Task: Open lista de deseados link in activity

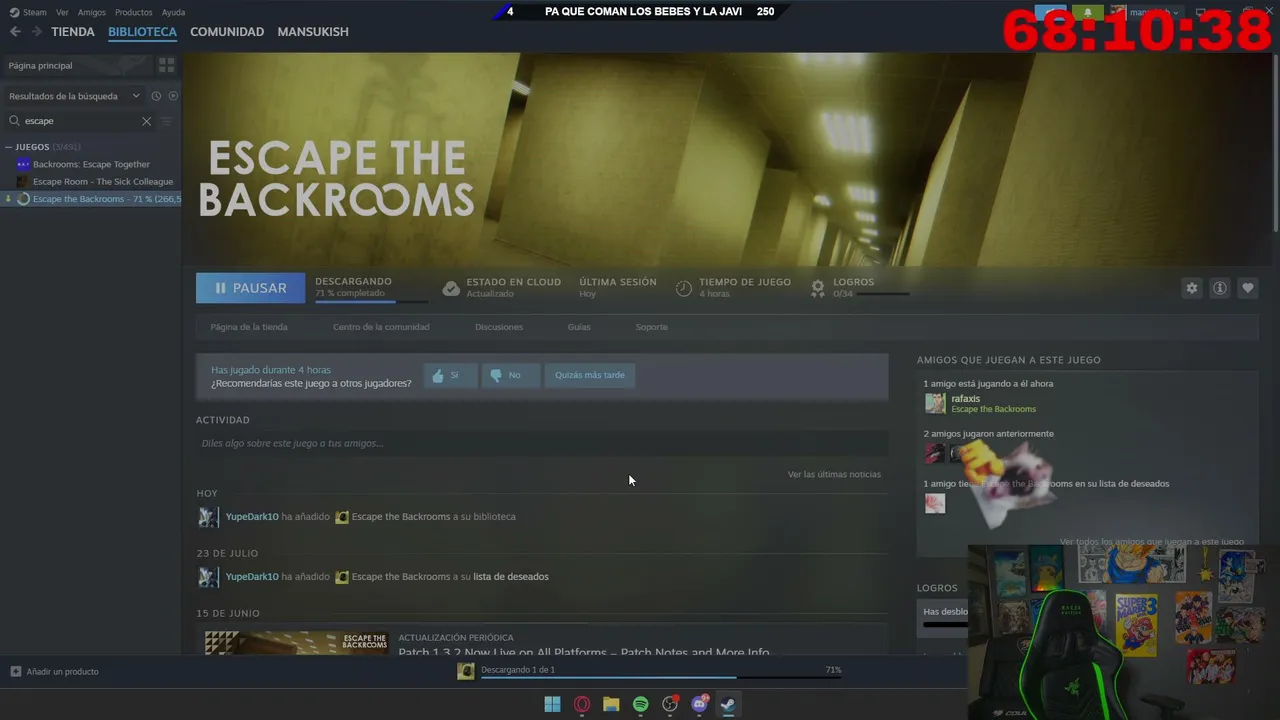Action: point(511,577)
